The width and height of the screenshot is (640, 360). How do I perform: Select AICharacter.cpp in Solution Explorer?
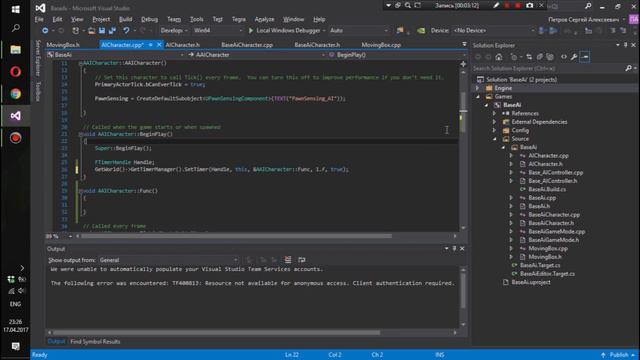(548, 156)
